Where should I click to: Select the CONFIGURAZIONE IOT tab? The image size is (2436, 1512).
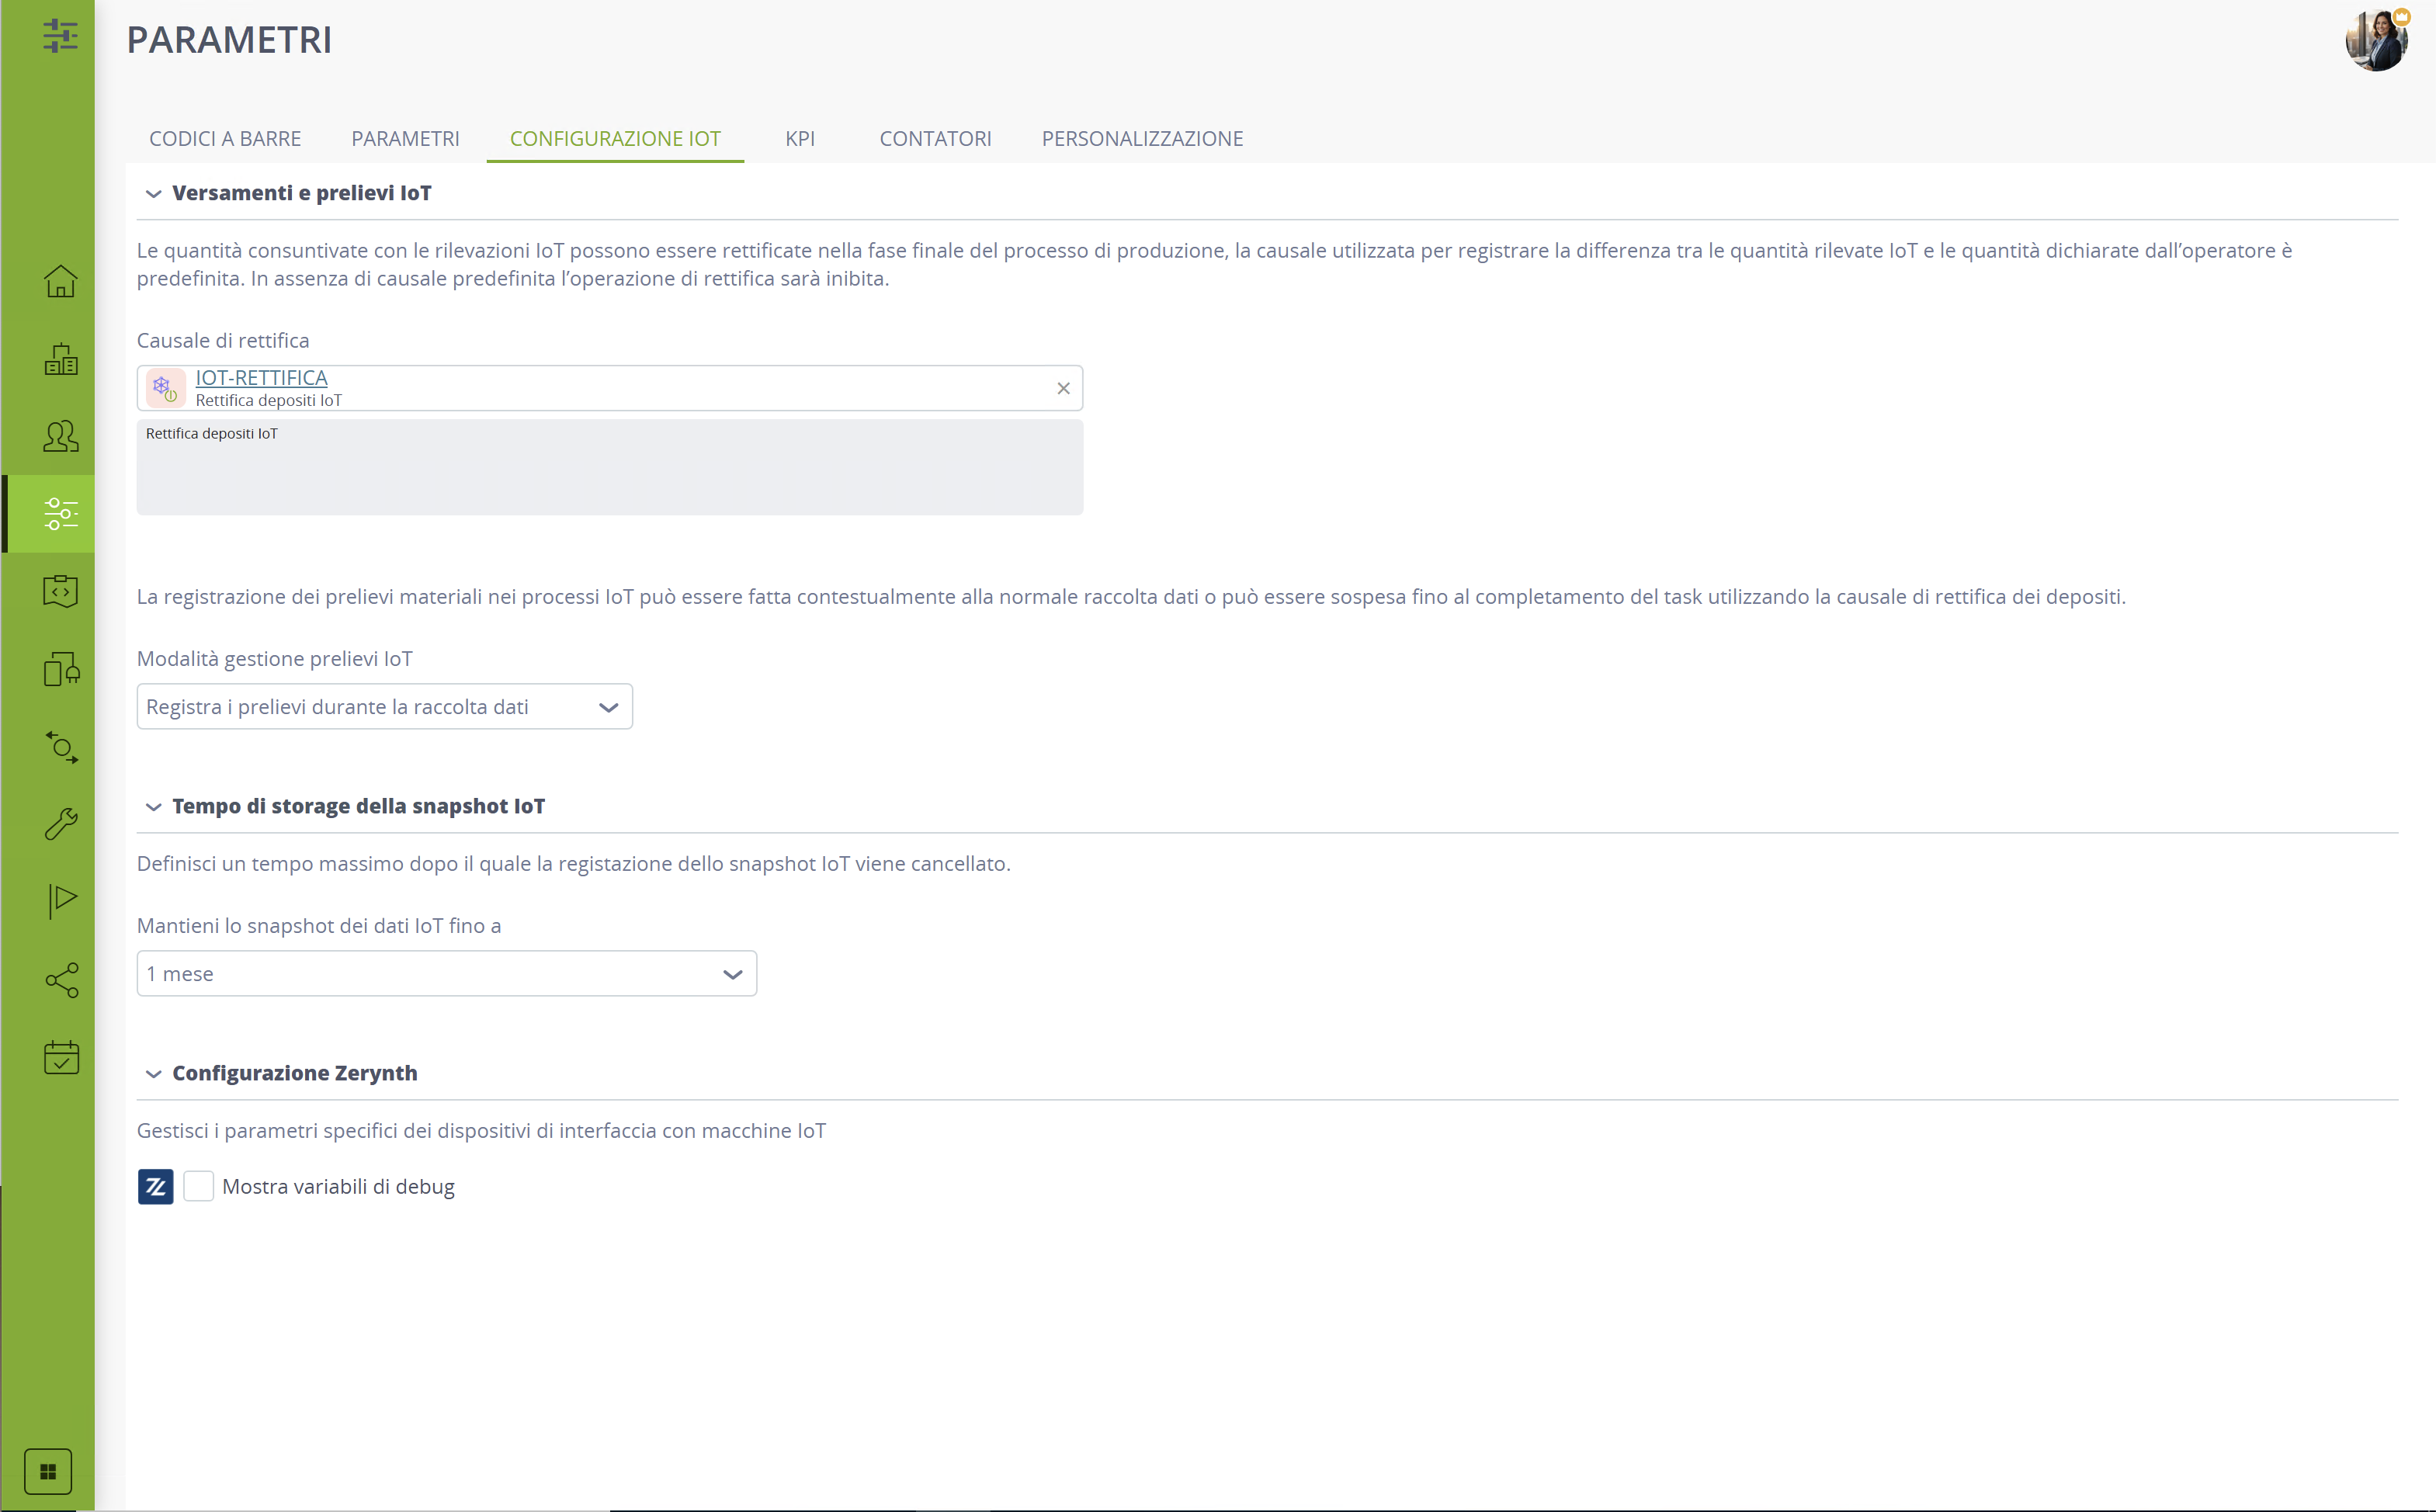point(615,139)
